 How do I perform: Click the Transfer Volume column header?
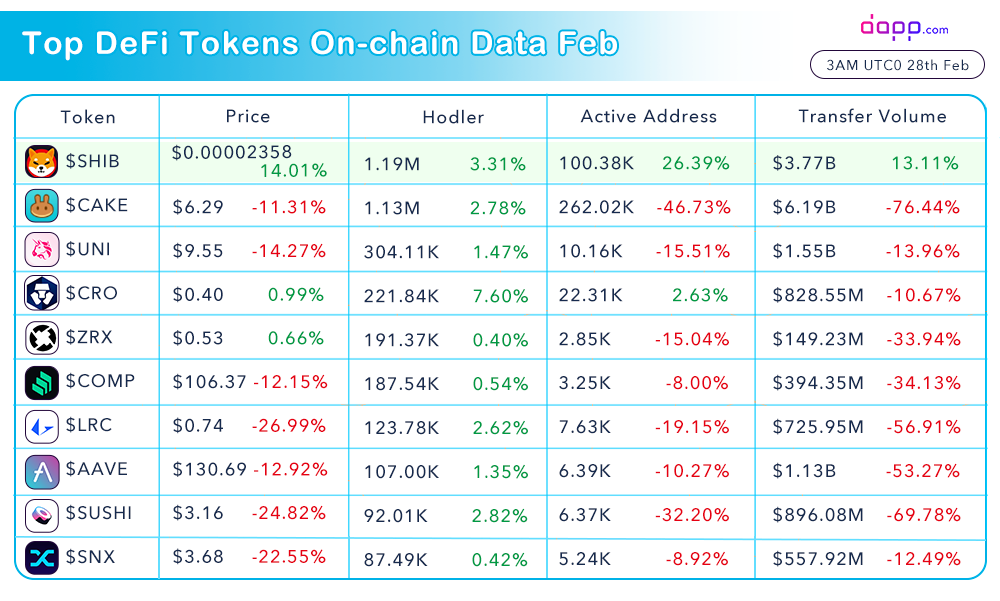(x=872, y=116)
